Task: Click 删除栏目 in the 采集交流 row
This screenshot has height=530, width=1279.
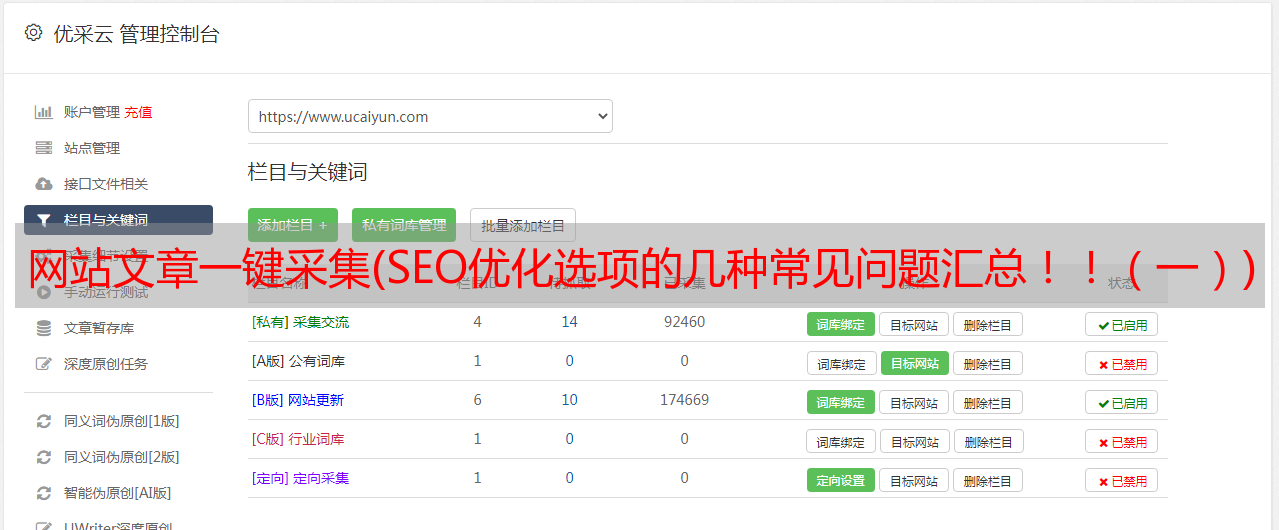Action: click(x=987, y=324)
